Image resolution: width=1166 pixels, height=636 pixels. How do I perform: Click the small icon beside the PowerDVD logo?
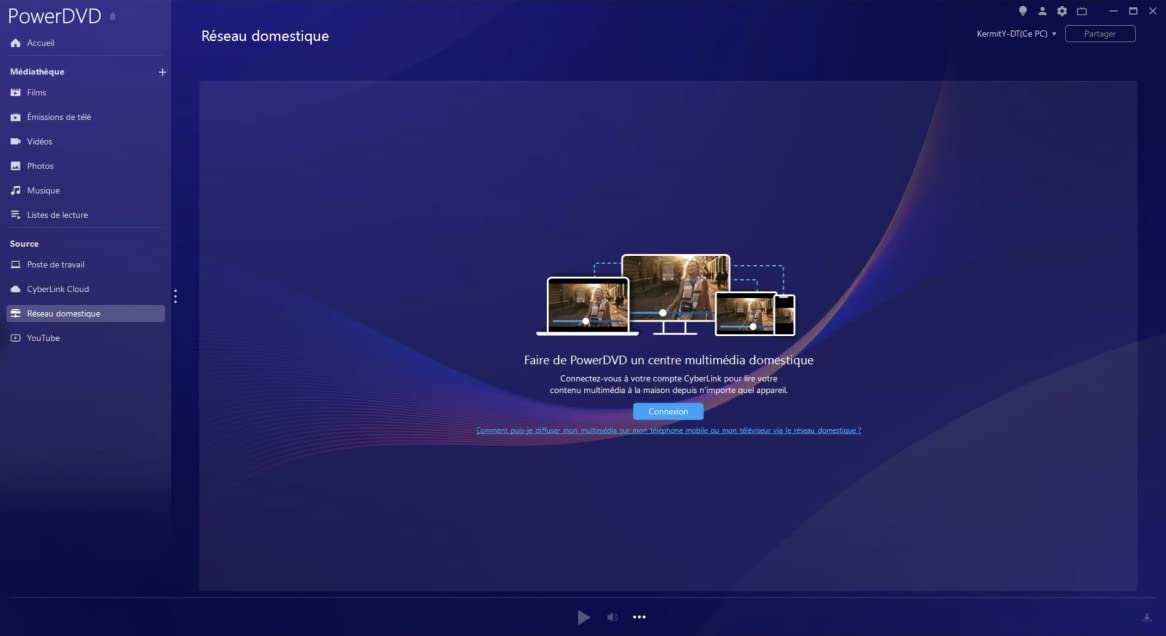[x=113, y=16]
